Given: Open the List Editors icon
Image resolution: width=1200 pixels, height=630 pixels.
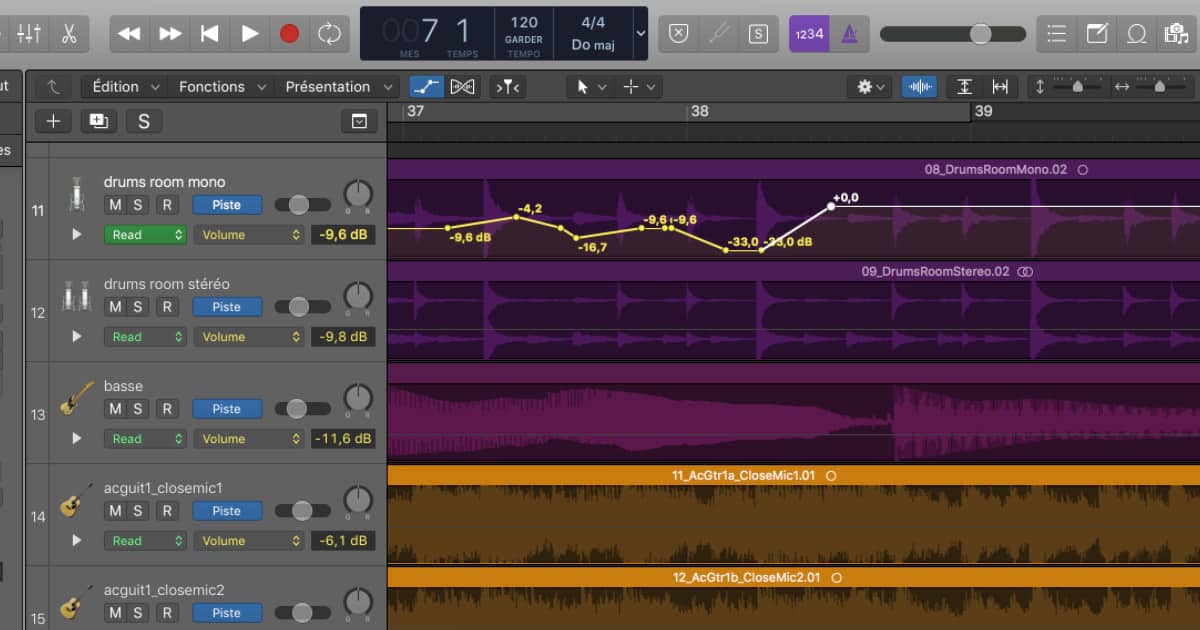Looking at the screenshot, I should click(1057, 34).
